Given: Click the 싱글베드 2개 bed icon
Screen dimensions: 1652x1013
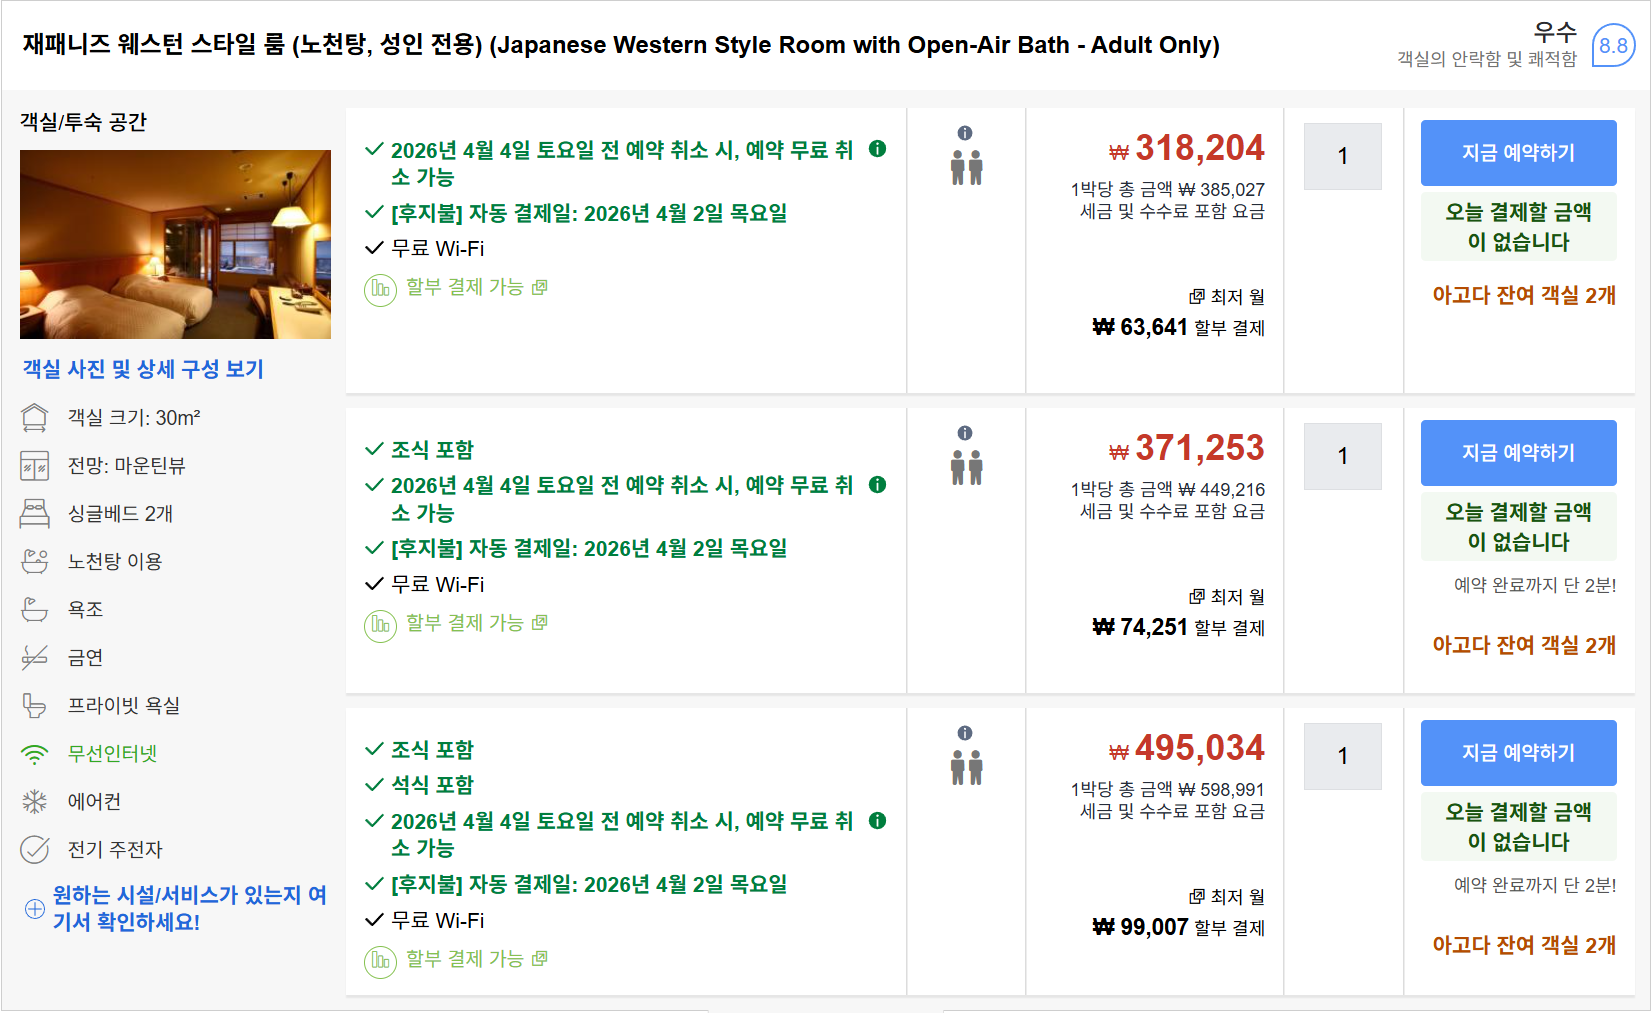Looking at the screenshot, I should pos(36,513).
